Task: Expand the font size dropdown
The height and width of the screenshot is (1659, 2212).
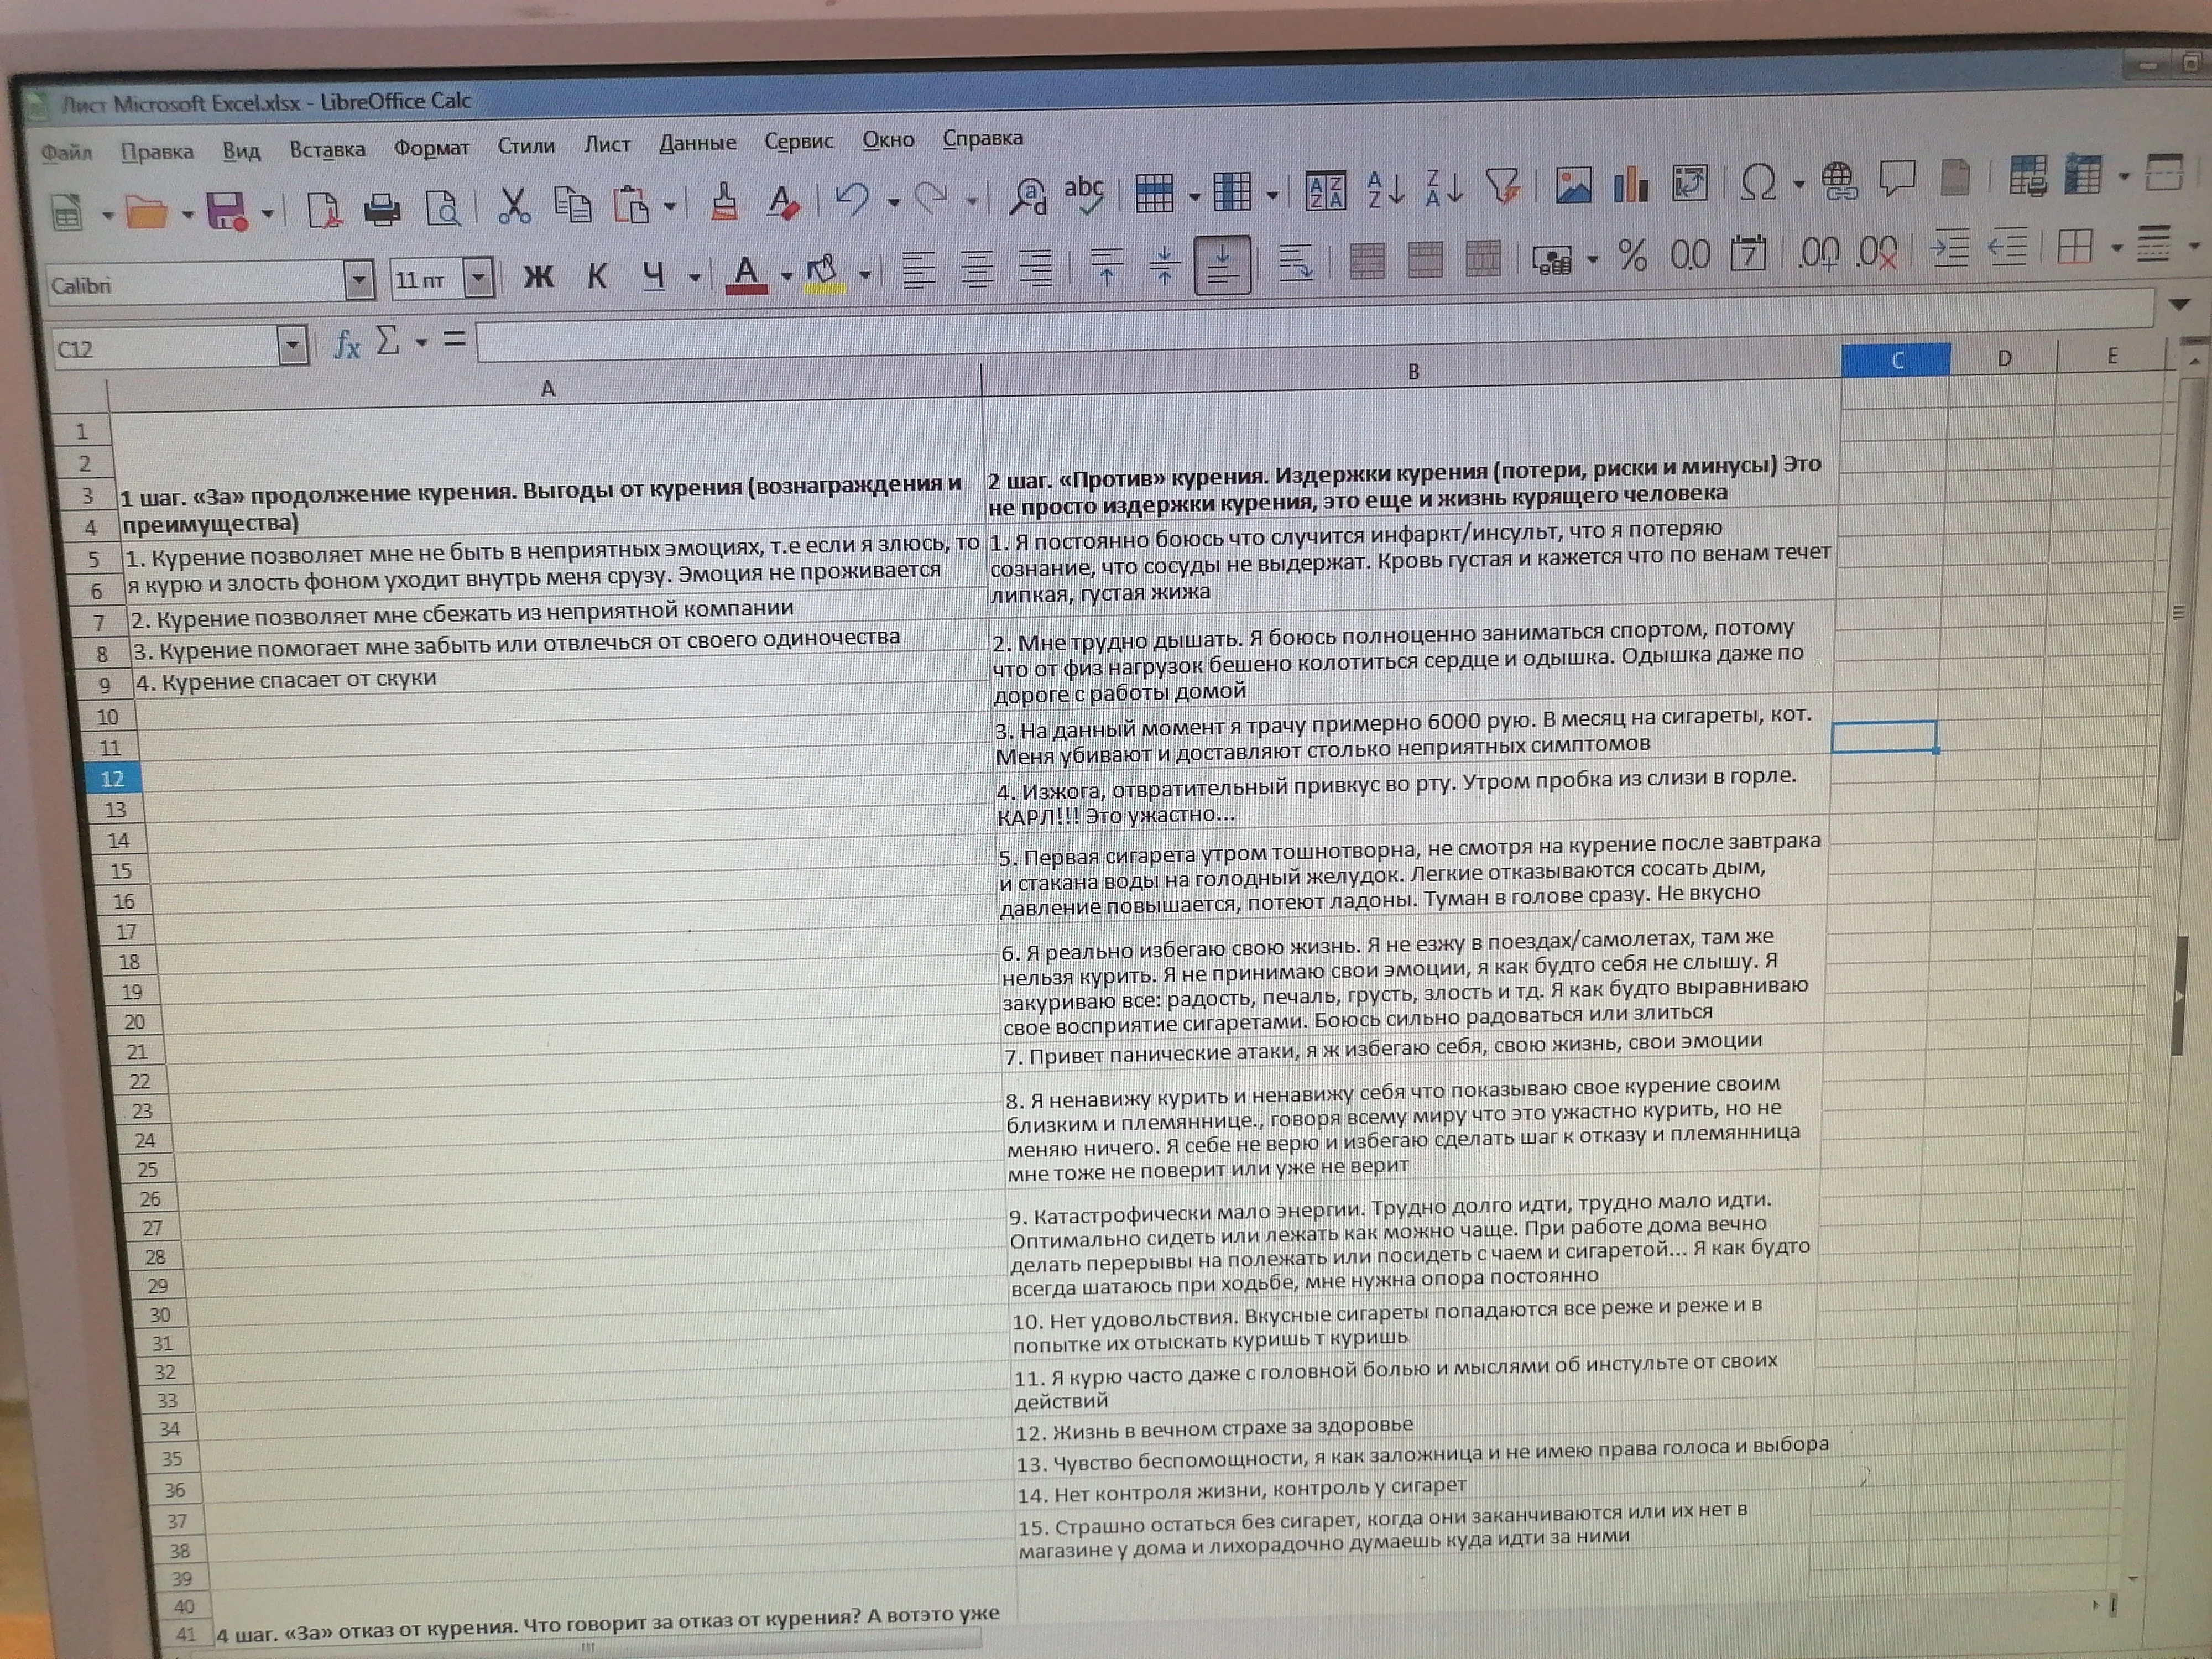Action: 480,278
